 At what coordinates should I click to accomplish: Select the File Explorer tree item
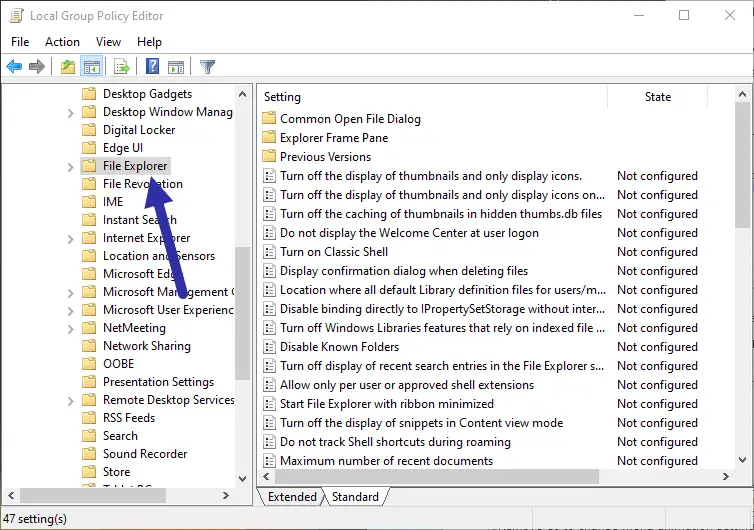pyautogui.click(x=135, y=166)
